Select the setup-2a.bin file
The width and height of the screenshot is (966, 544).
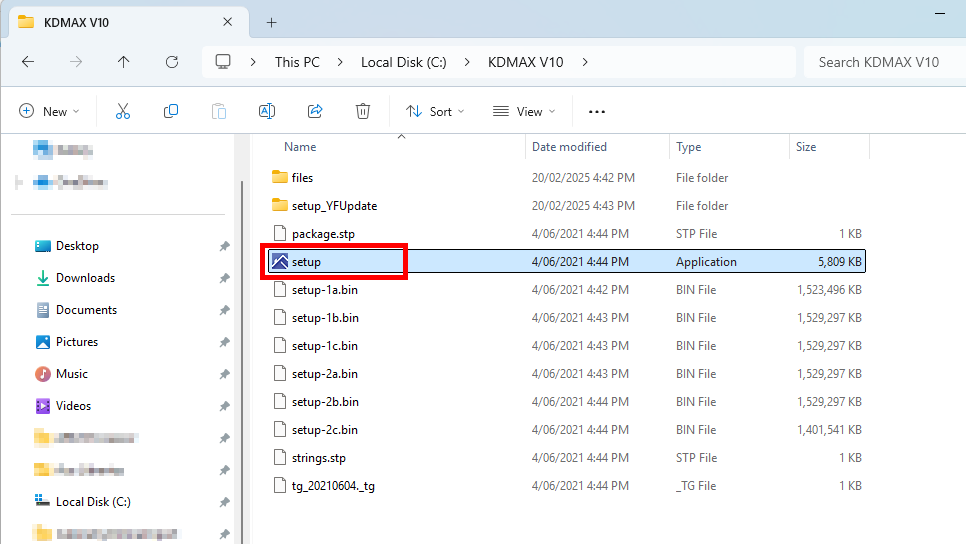tap(567, 374)
